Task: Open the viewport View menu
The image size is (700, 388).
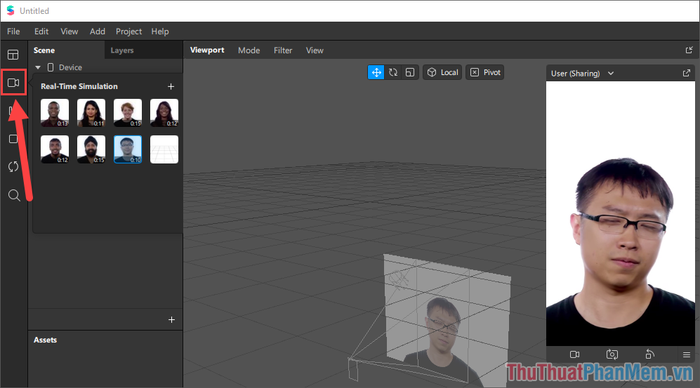Action: pyautogui.click(x=314, y=50)
